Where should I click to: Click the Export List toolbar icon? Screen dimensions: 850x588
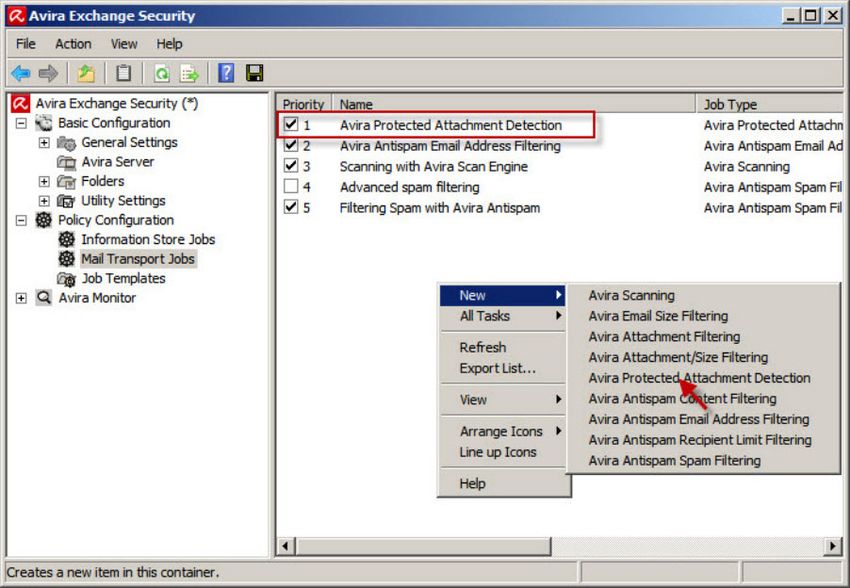point(189,73)
